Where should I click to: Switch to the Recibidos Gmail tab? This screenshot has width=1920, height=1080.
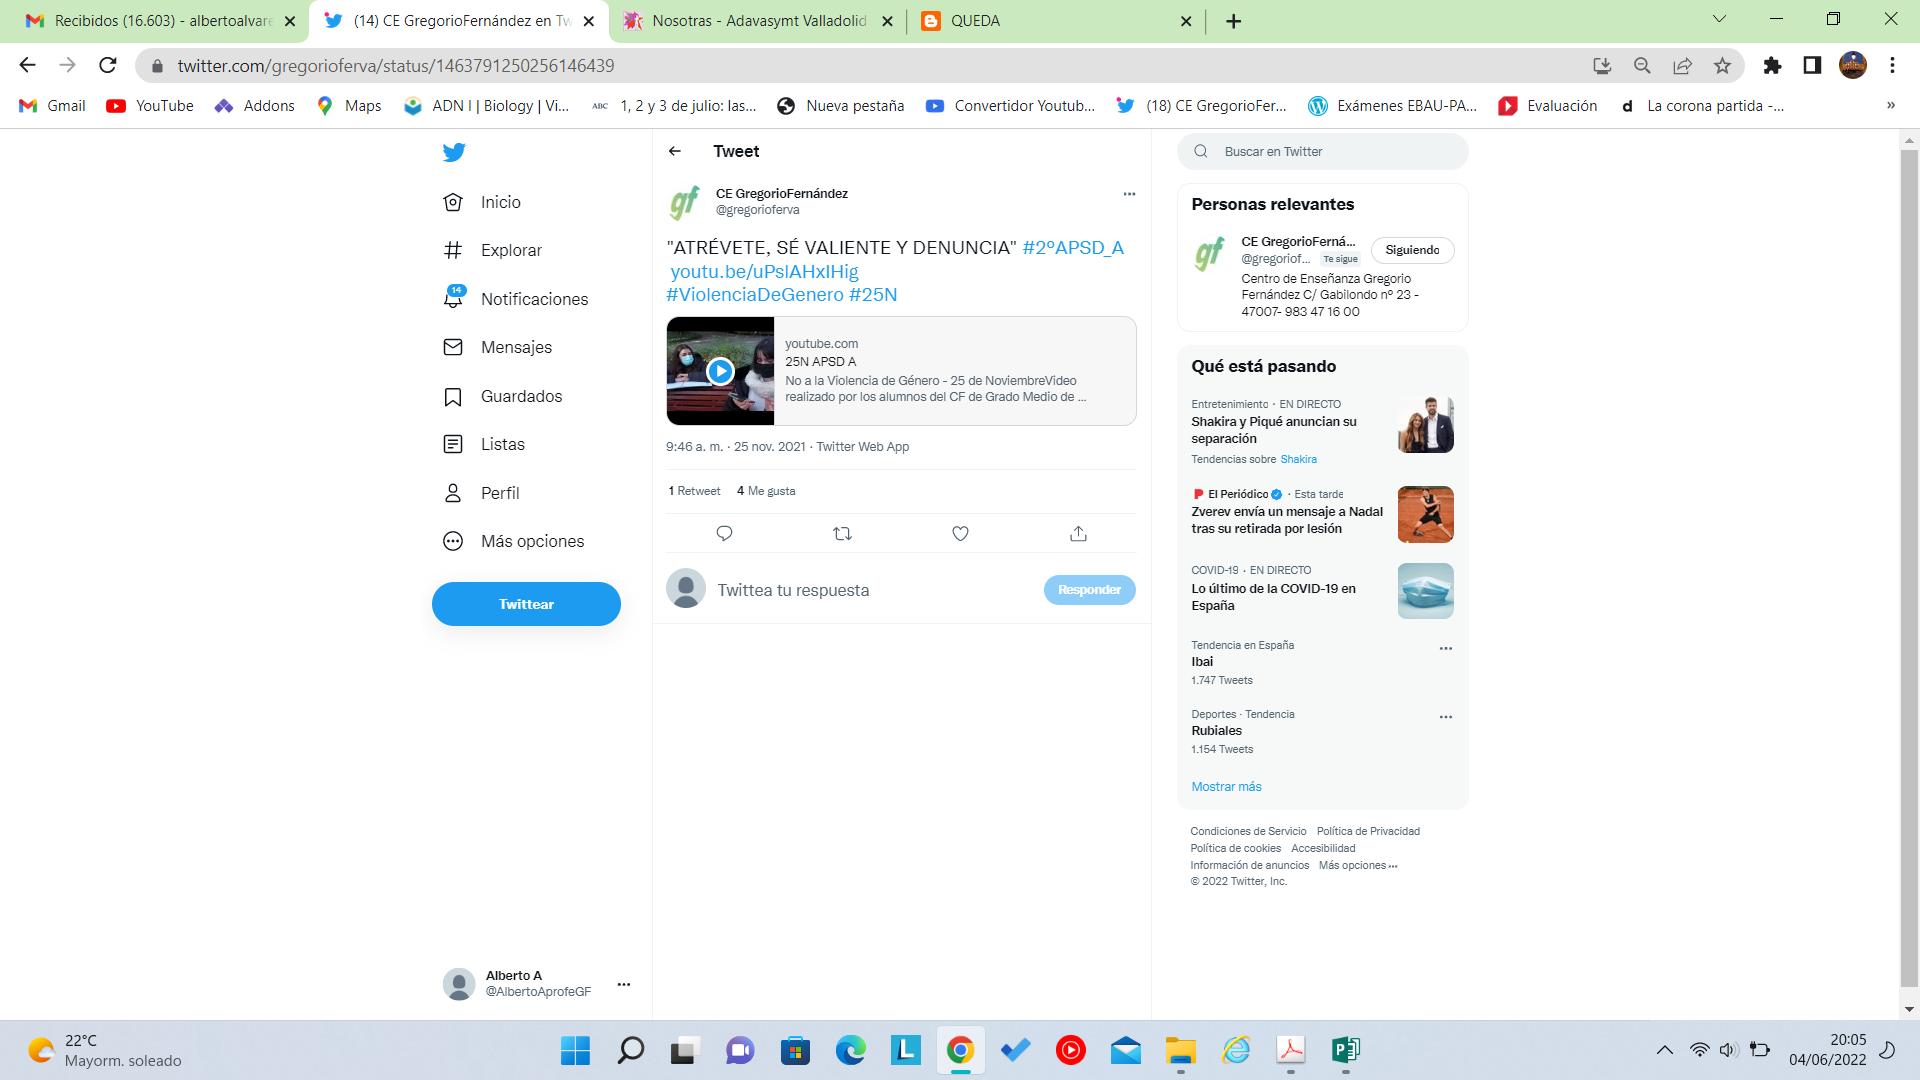click(x=160, y=21)
